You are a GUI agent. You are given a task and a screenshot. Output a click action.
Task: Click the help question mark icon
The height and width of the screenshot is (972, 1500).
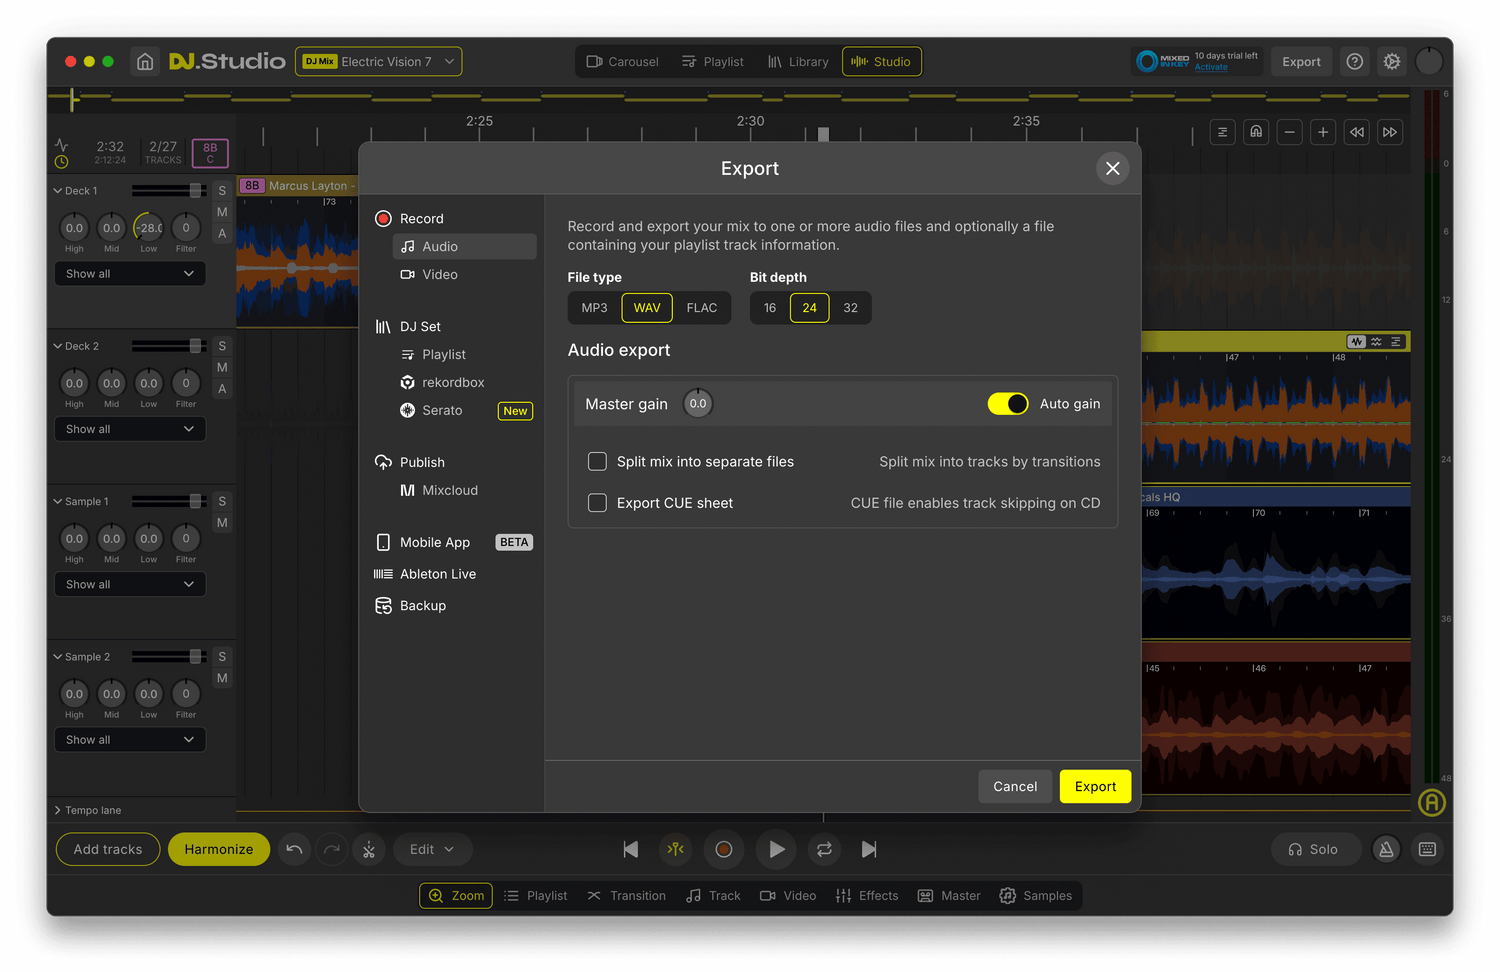click(1354, 62)
